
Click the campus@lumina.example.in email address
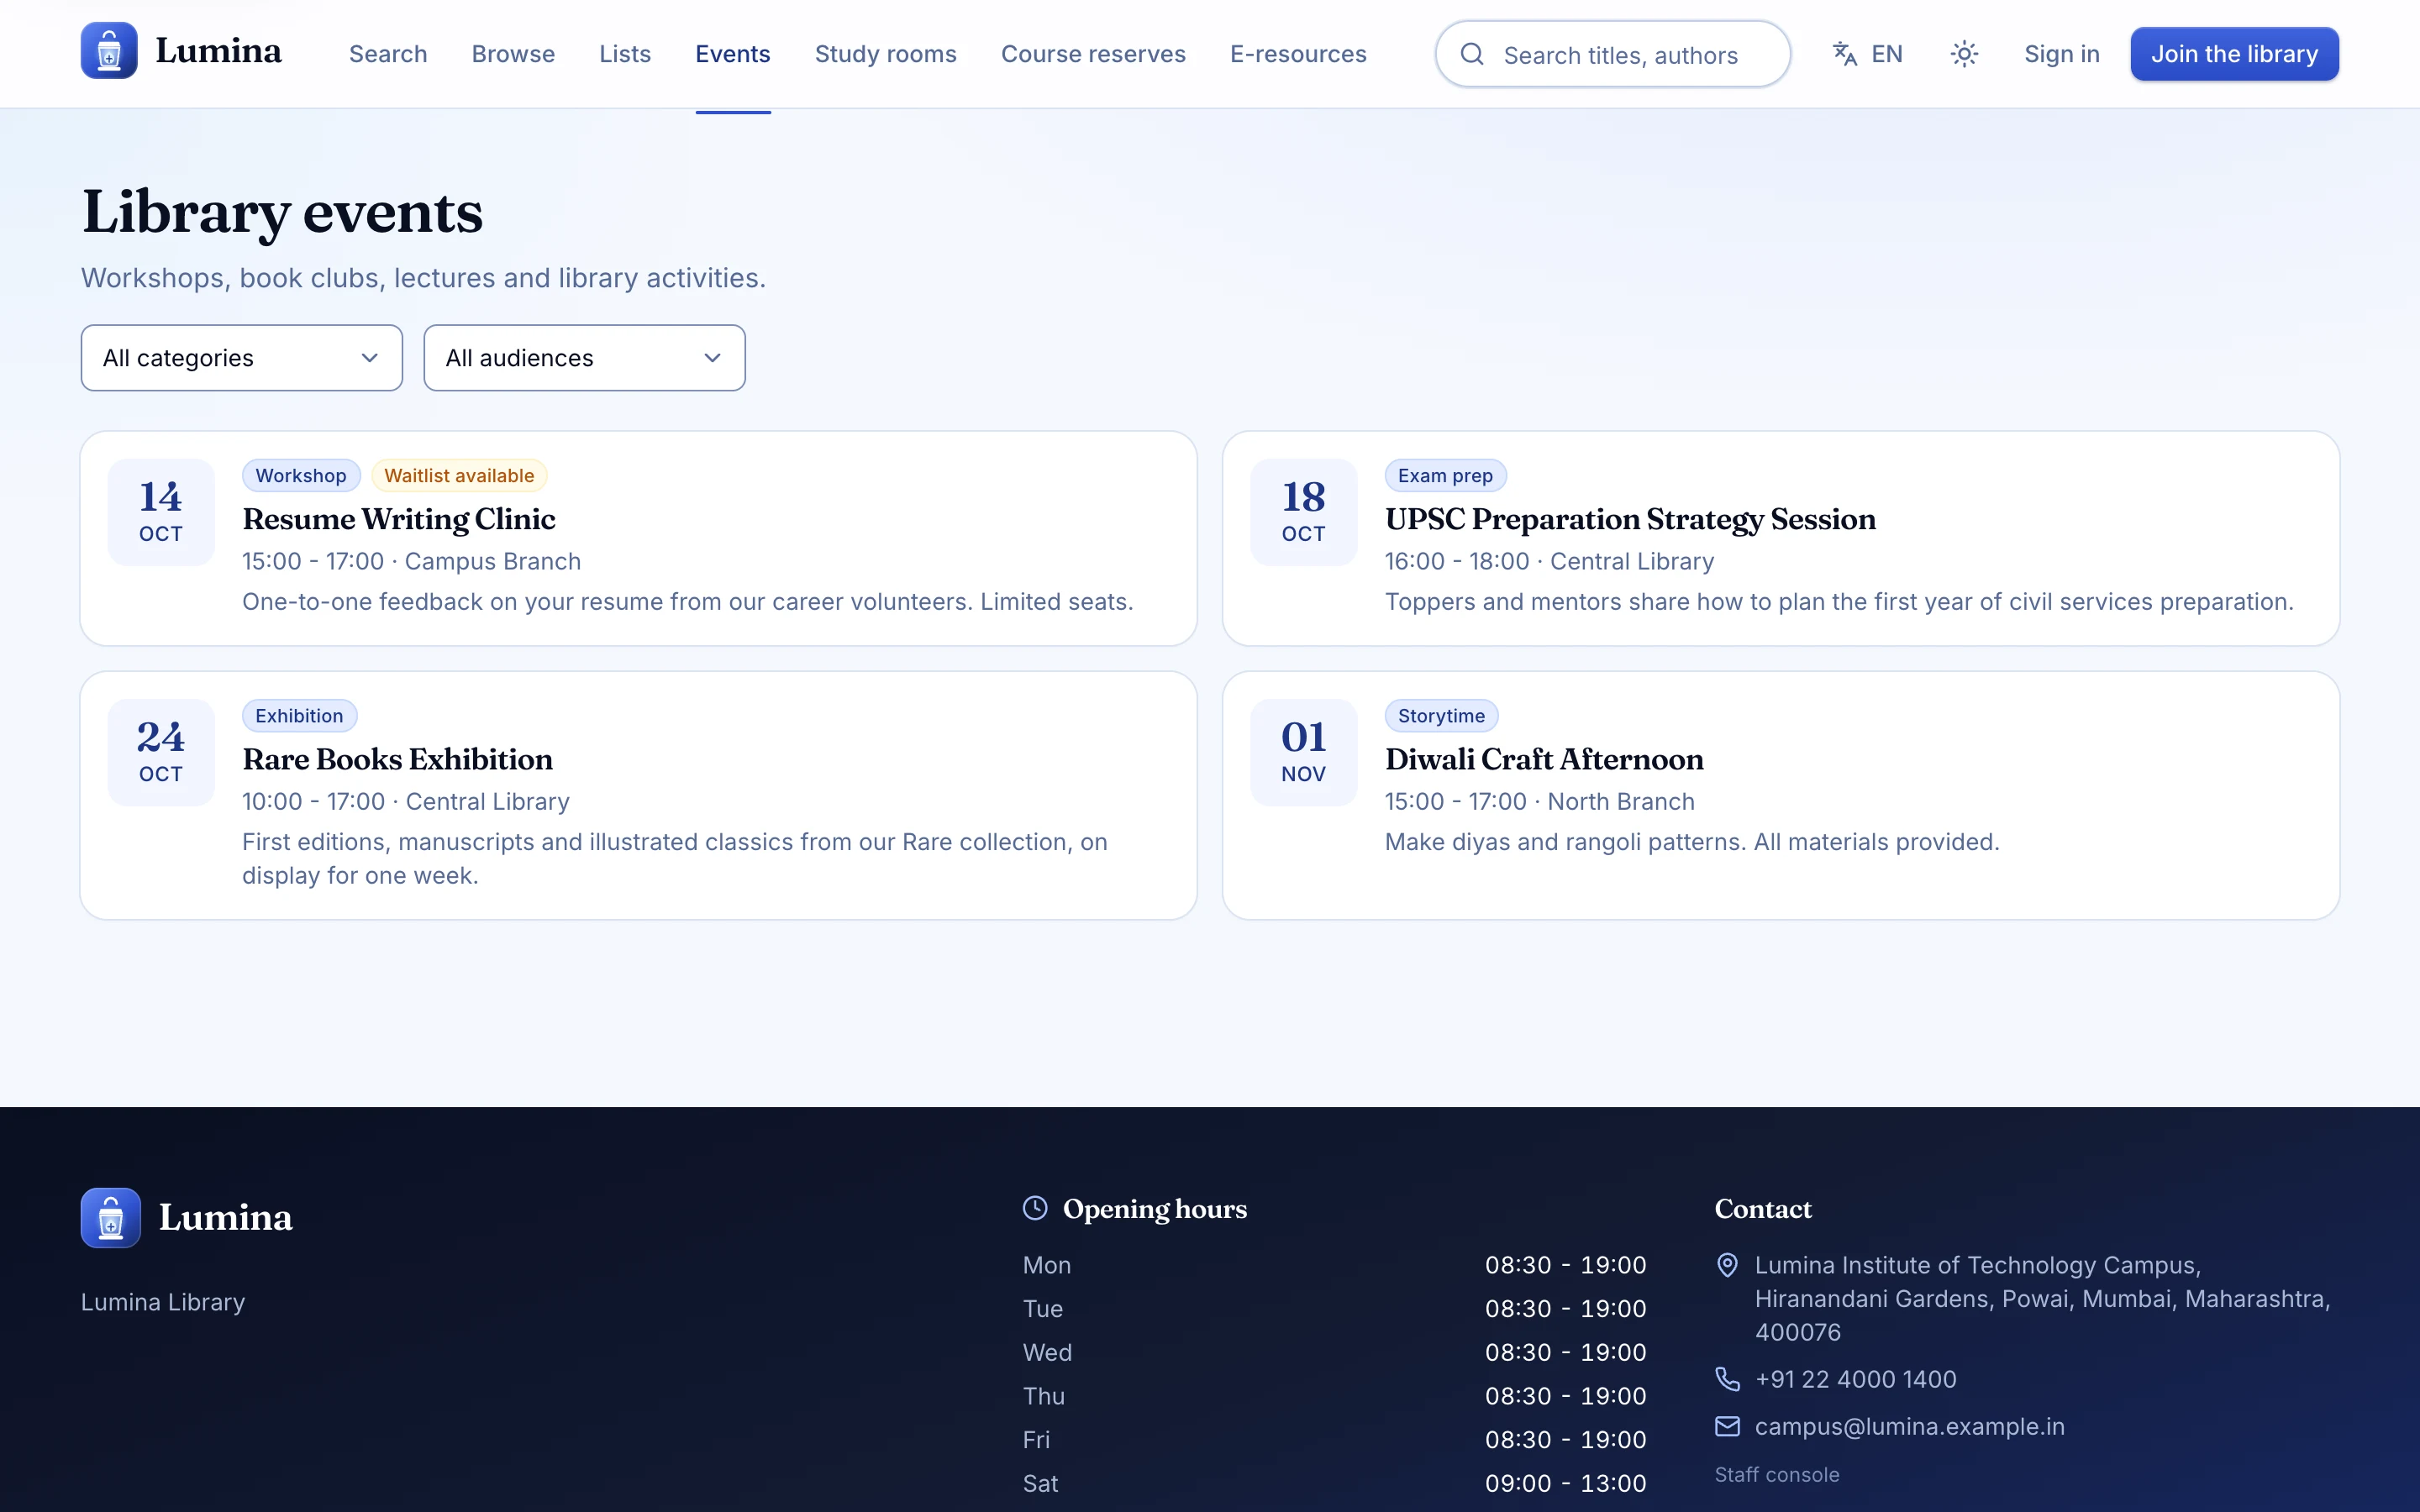click(x=1909, y=1426)
